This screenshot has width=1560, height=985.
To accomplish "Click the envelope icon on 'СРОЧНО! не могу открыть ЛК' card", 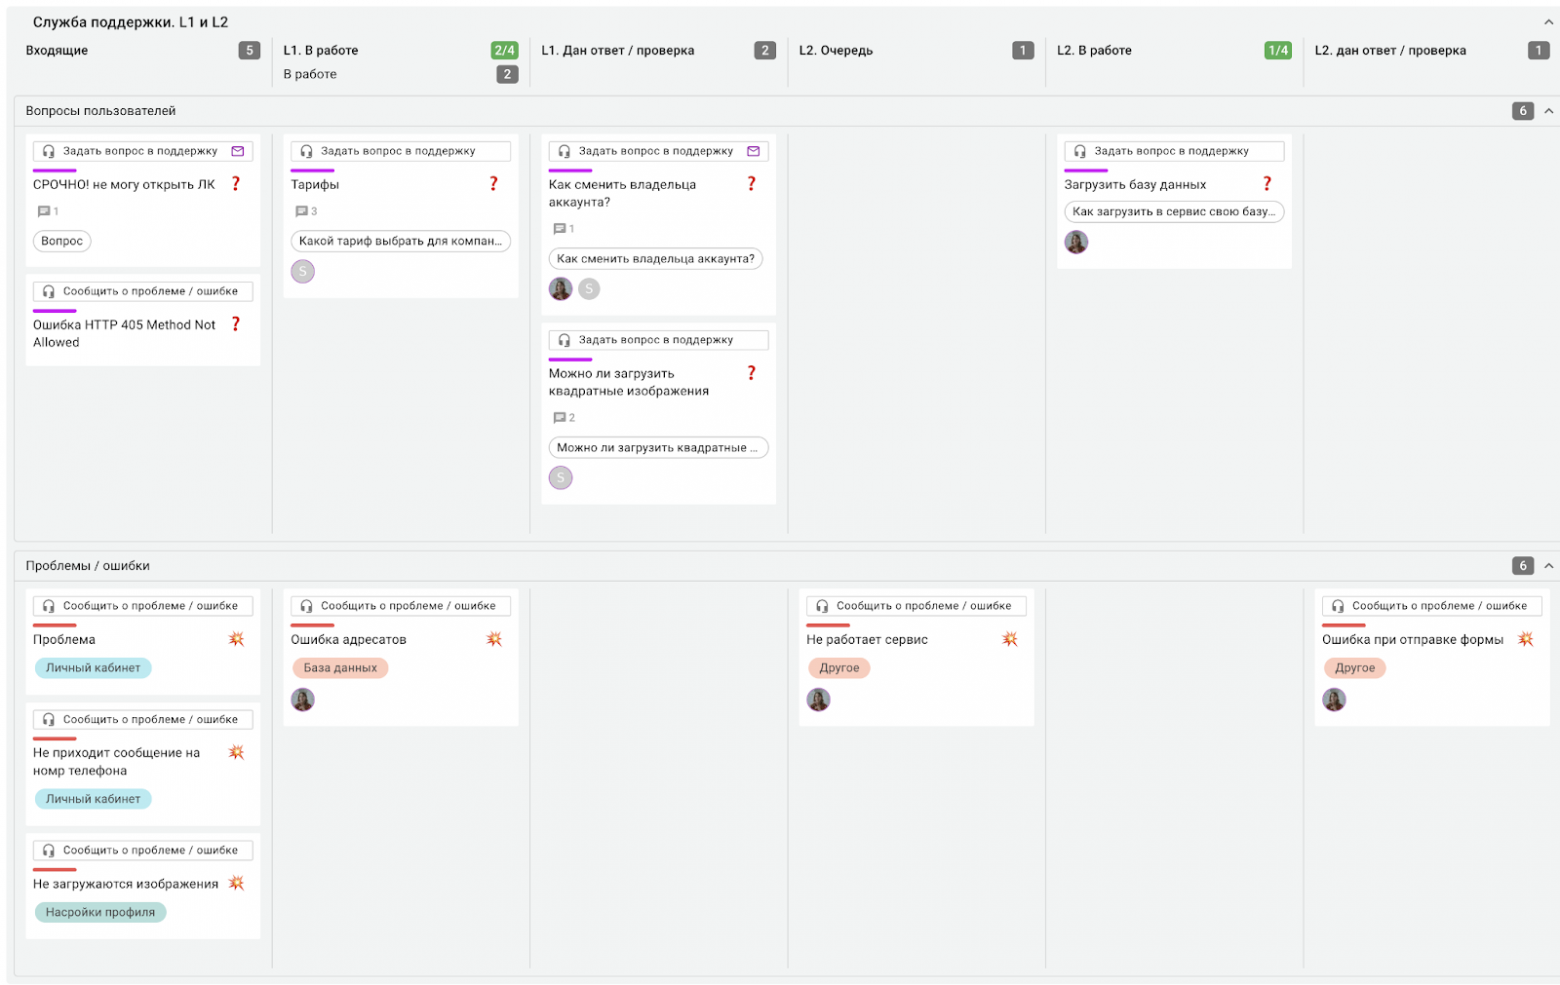I will pyautogui.click(x=238, y=151).
